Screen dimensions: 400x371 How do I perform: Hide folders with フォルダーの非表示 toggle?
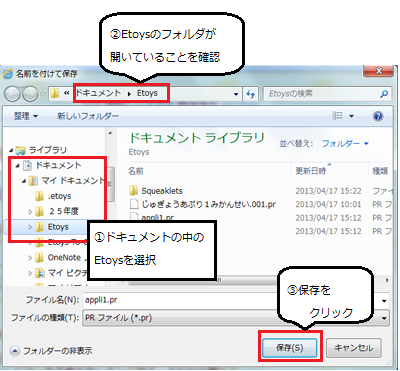(x=51, y=351)
